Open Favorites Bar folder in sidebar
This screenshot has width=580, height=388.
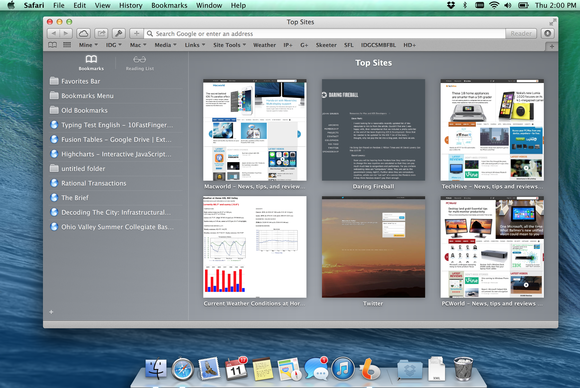pyautogui.click(x=115, y=81)
